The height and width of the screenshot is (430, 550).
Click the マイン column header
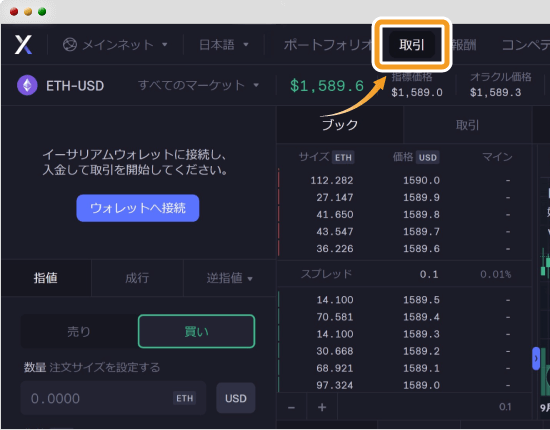[497, 157]
